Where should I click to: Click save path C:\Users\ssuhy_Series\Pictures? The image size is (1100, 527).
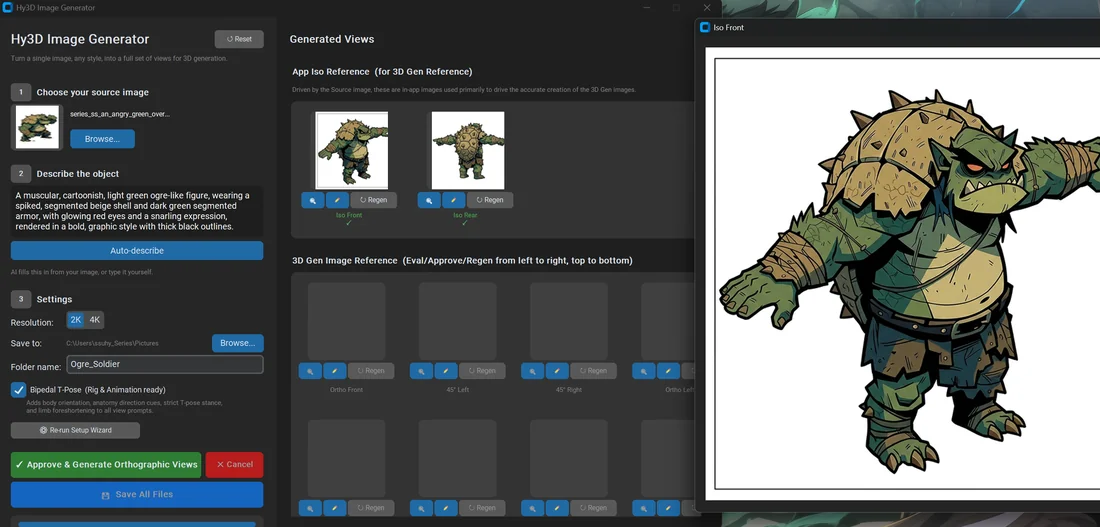[x=112, y=343]
